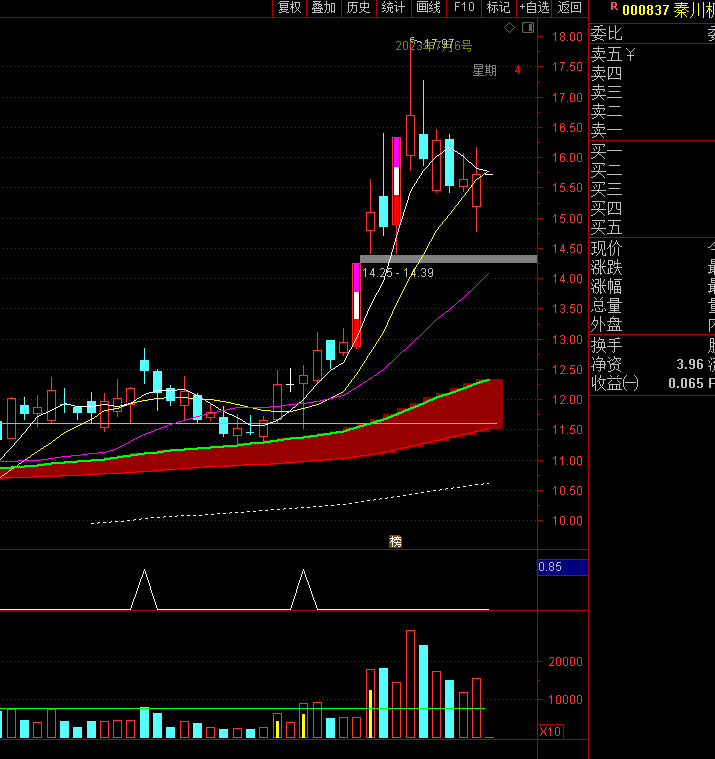Click the 标记 mark button
Screen dimensions: 715x759
click(499, 7)
